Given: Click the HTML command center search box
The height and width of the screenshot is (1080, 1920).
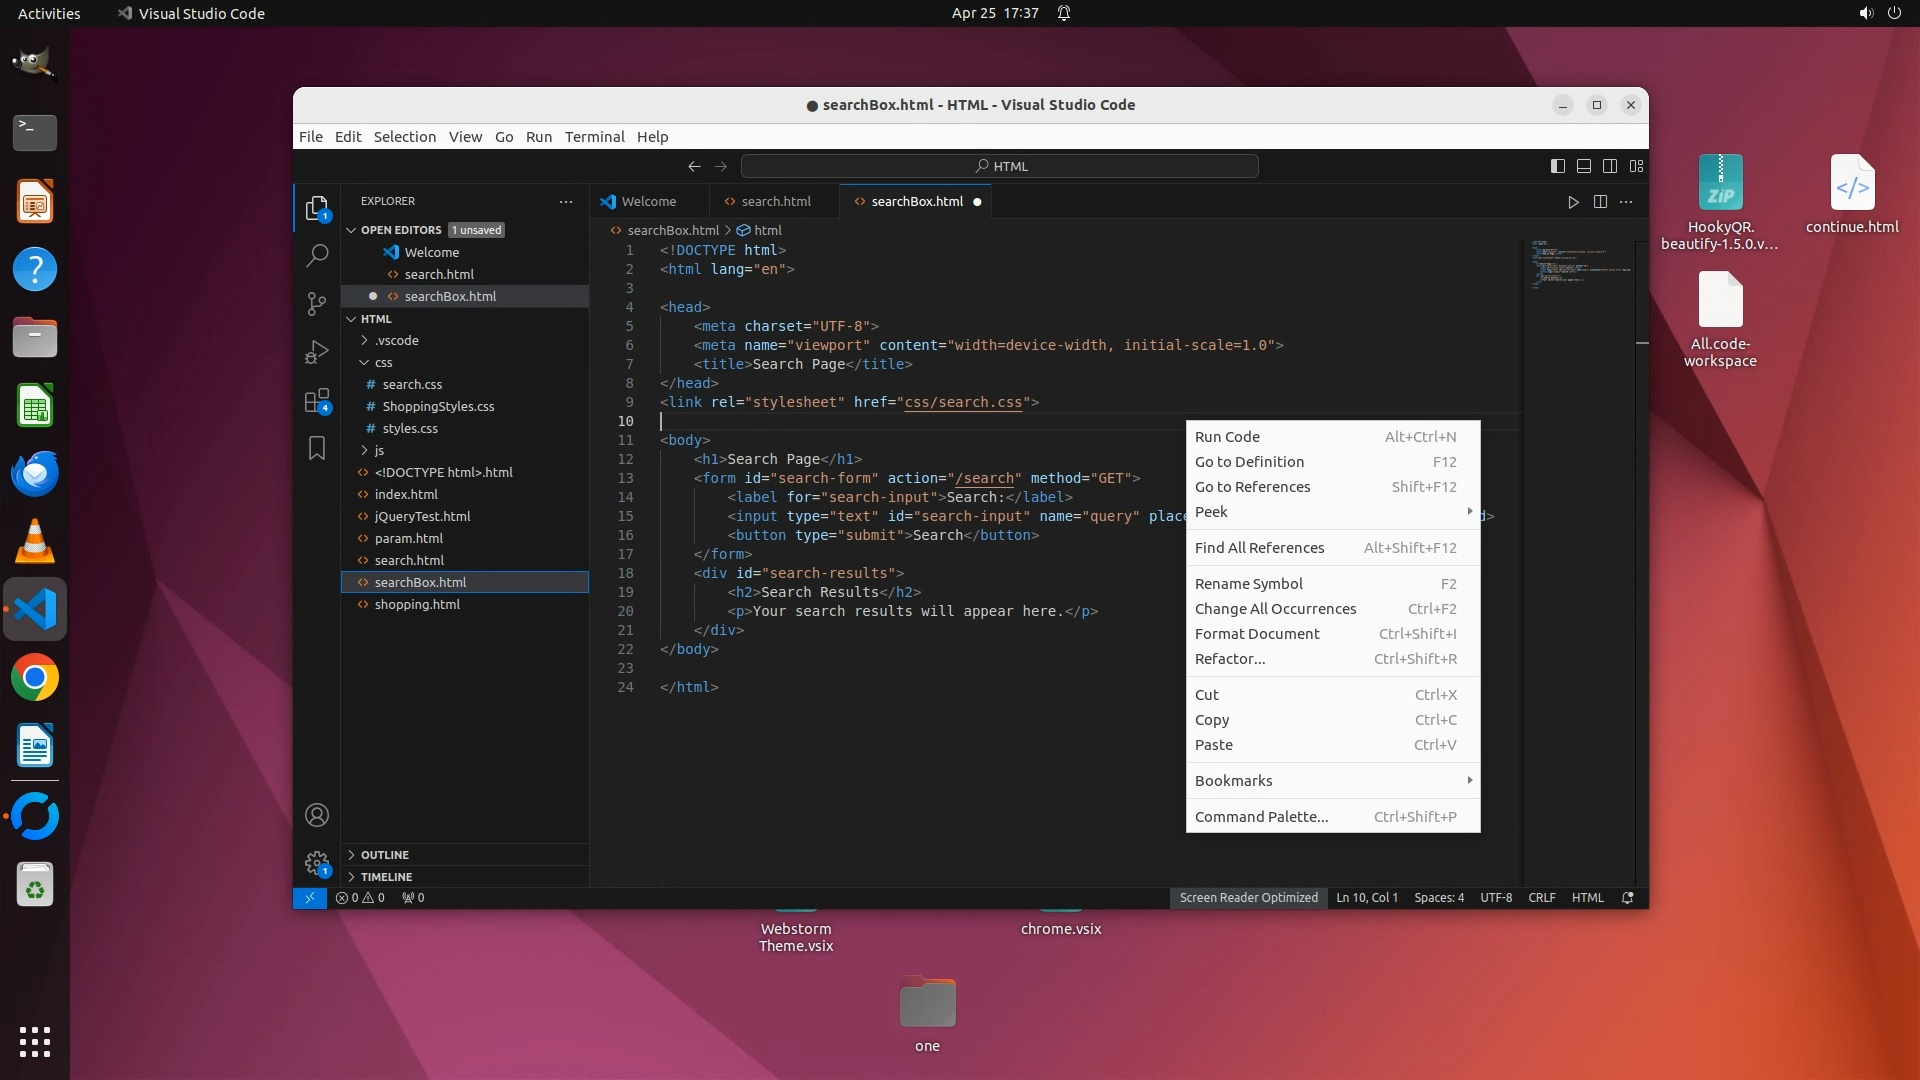Looking at the screenshot, I should 1000,166.
